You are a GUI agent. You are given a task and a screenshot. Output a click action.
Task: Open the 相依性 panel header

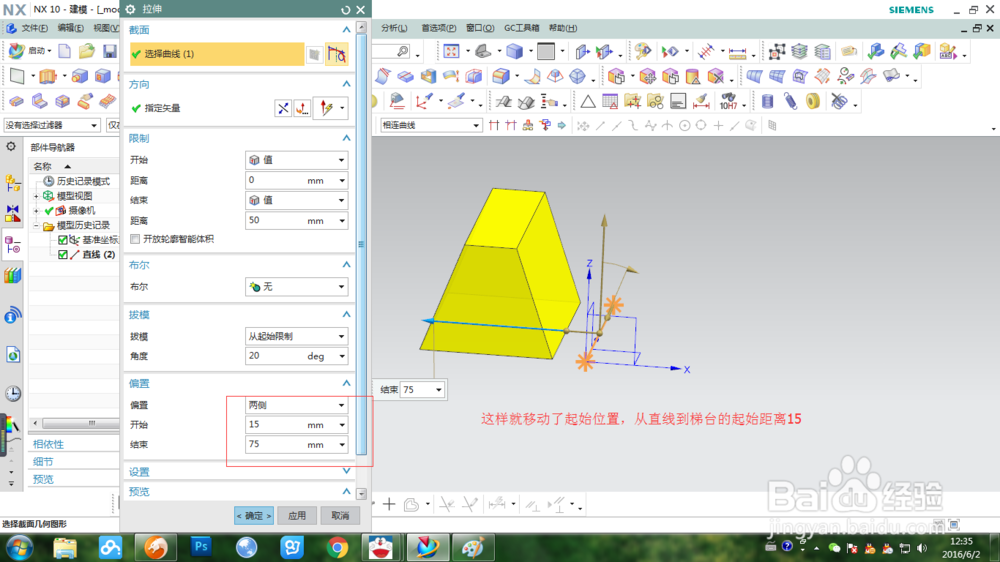[x=48, y=444]
